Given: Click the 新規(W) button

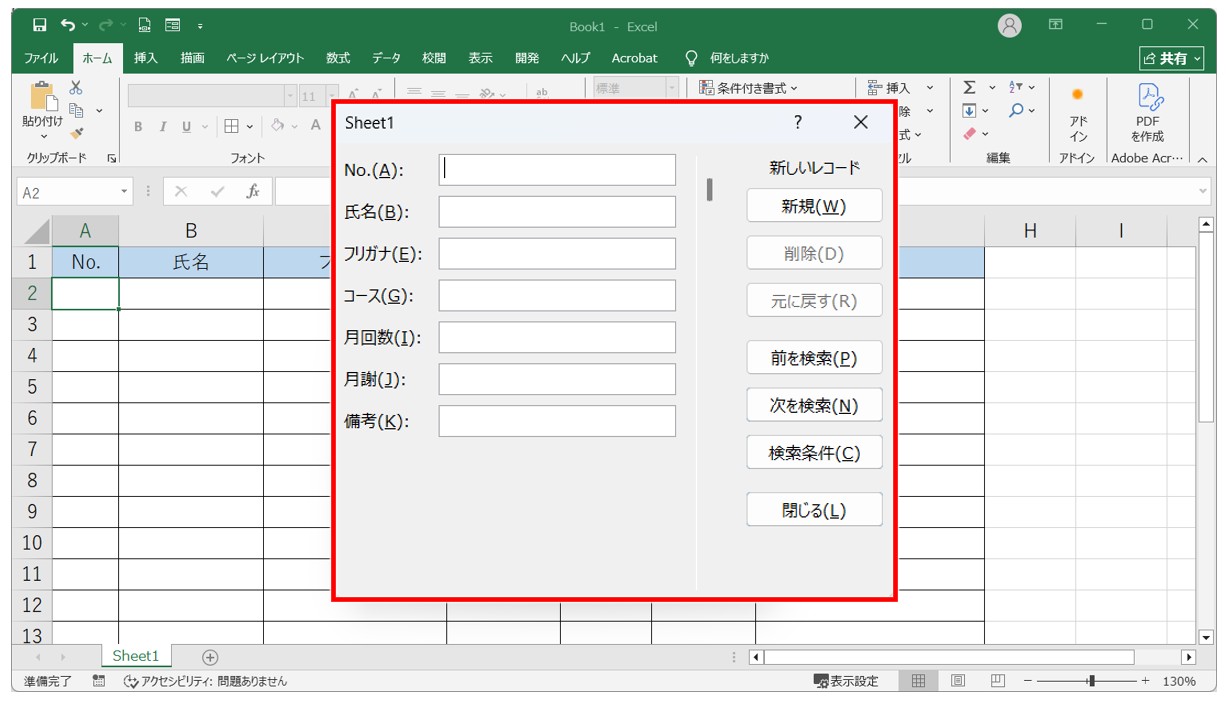Looking at the screenshot, I should [x=814, y=206].
